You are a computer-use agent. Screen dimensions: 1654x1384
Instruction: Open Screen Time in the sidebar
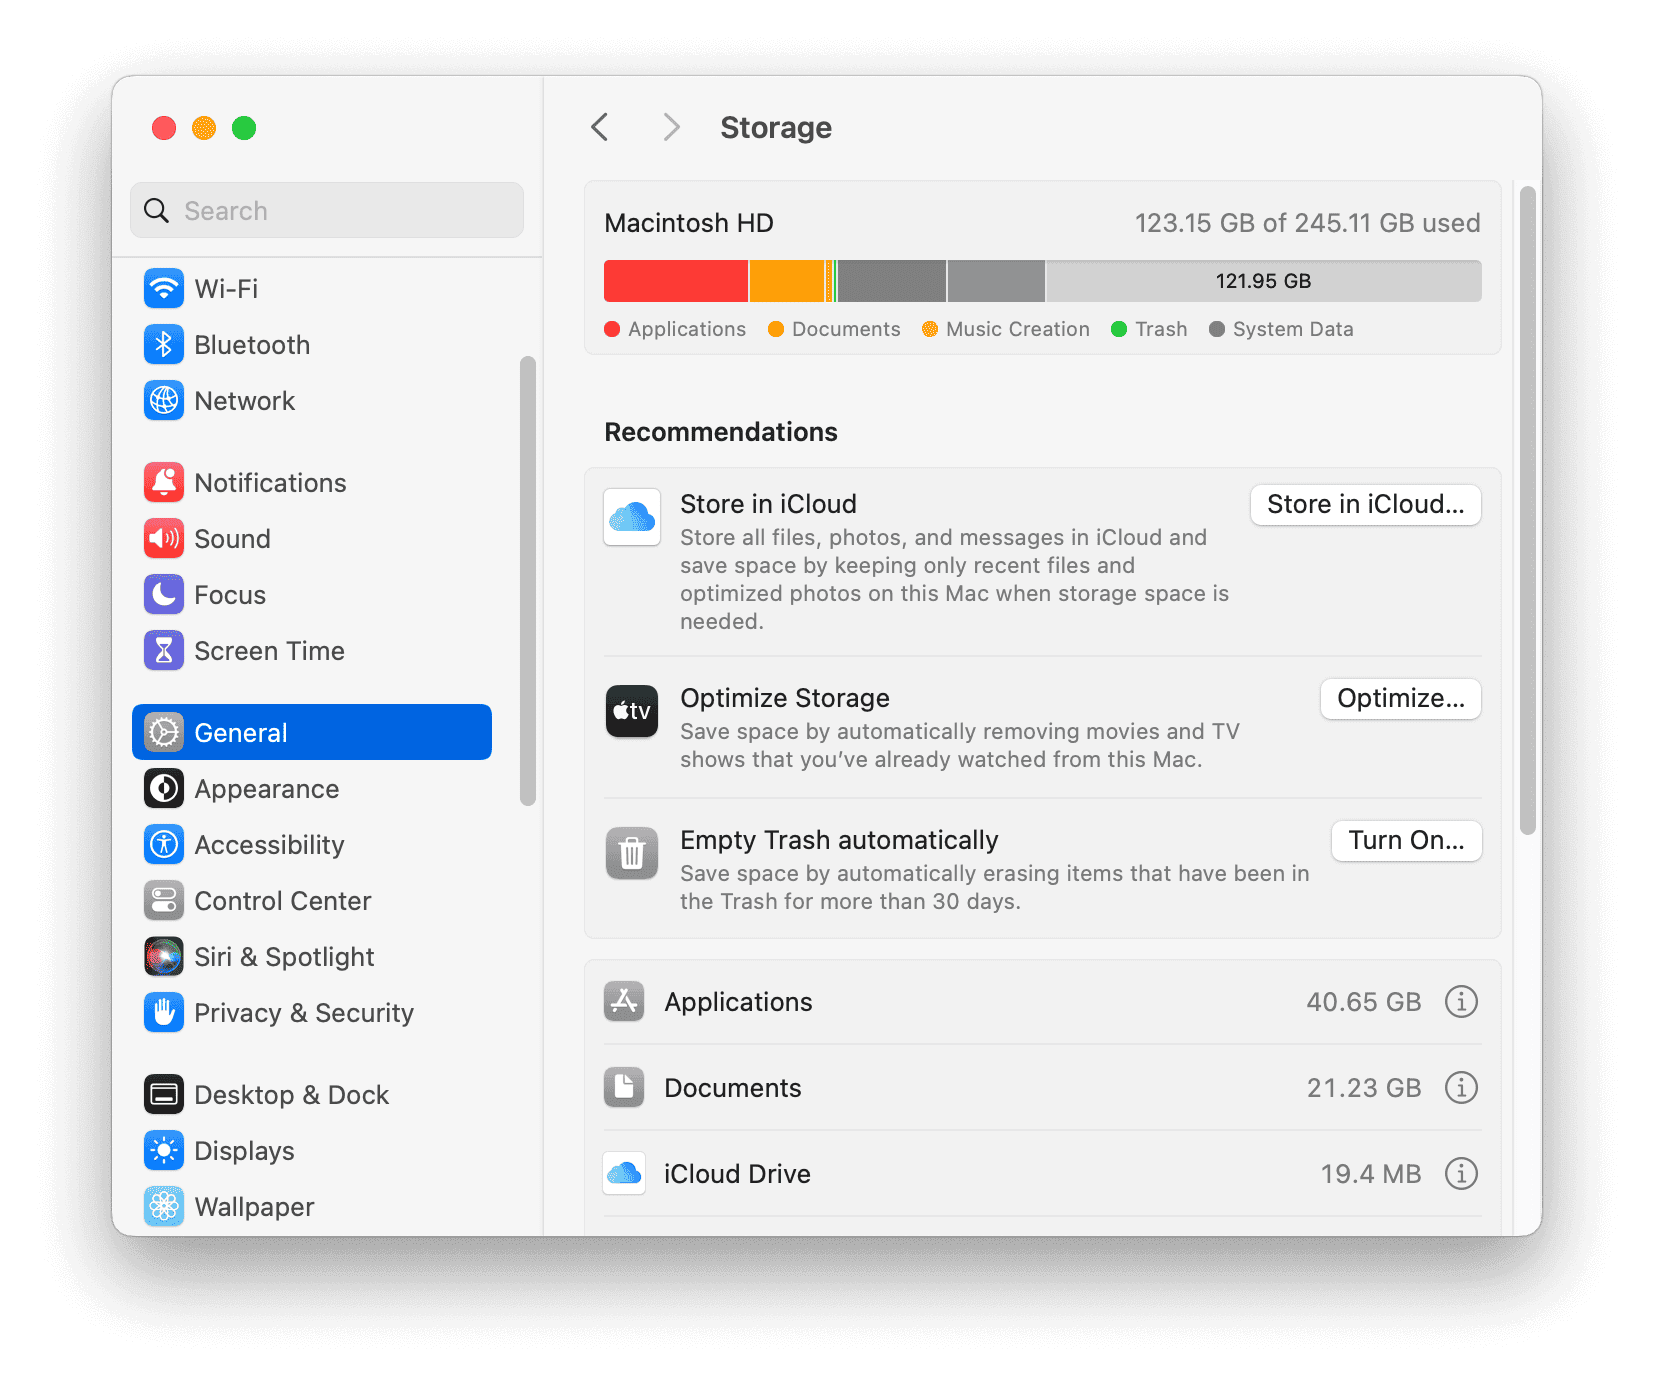(x=312, y=651)
